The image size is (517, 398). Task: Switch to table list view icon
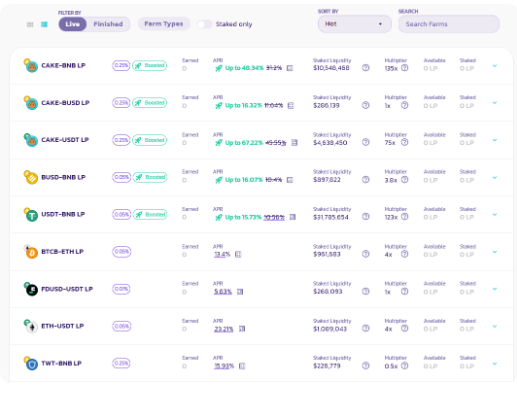point(44,24)
